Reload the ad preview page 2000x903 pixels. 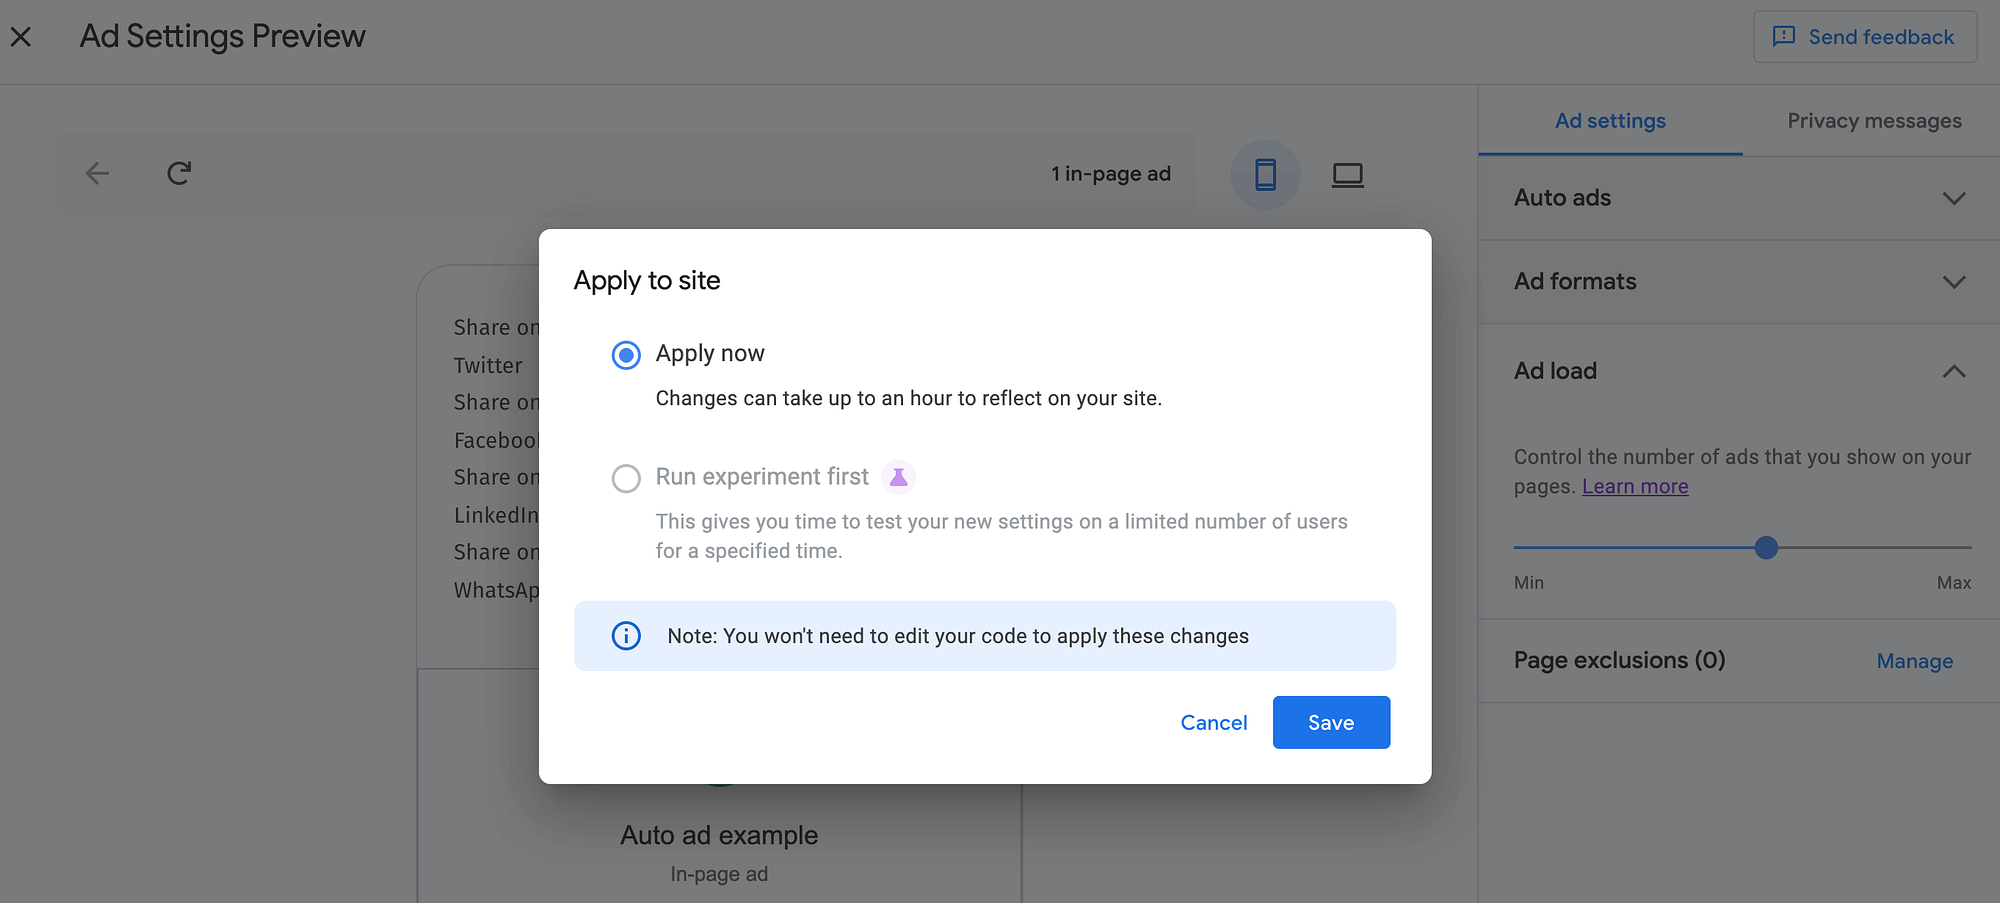click(x=178, y=172)
